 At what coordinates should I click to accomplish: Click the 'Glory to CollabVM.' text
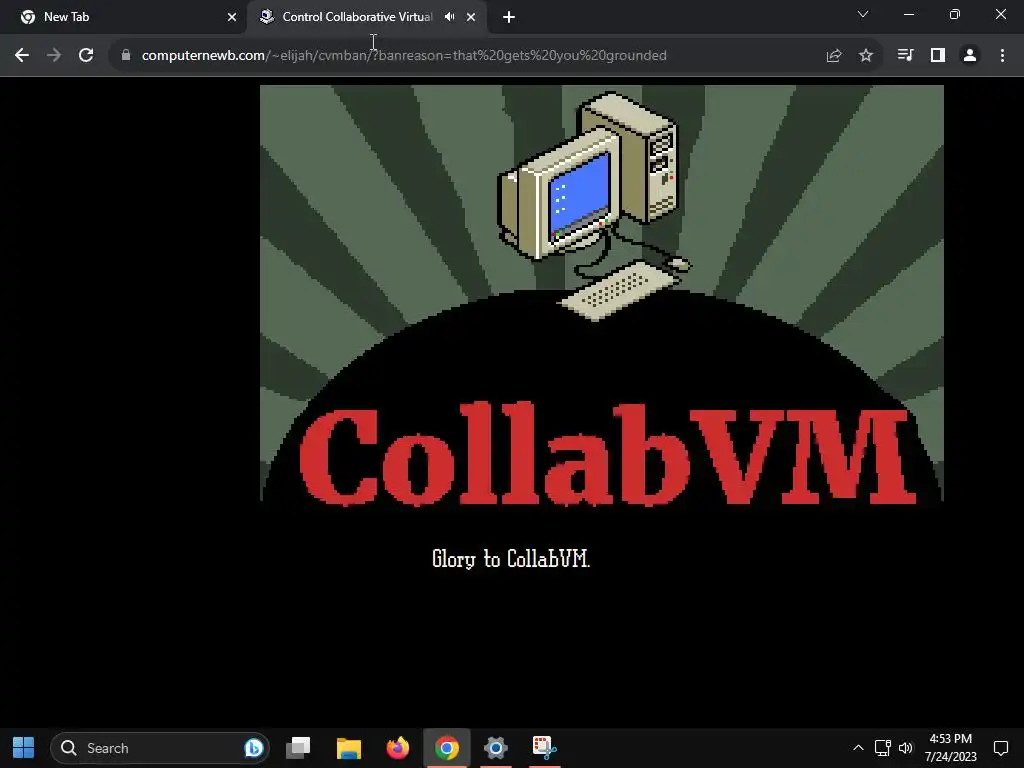511,559
